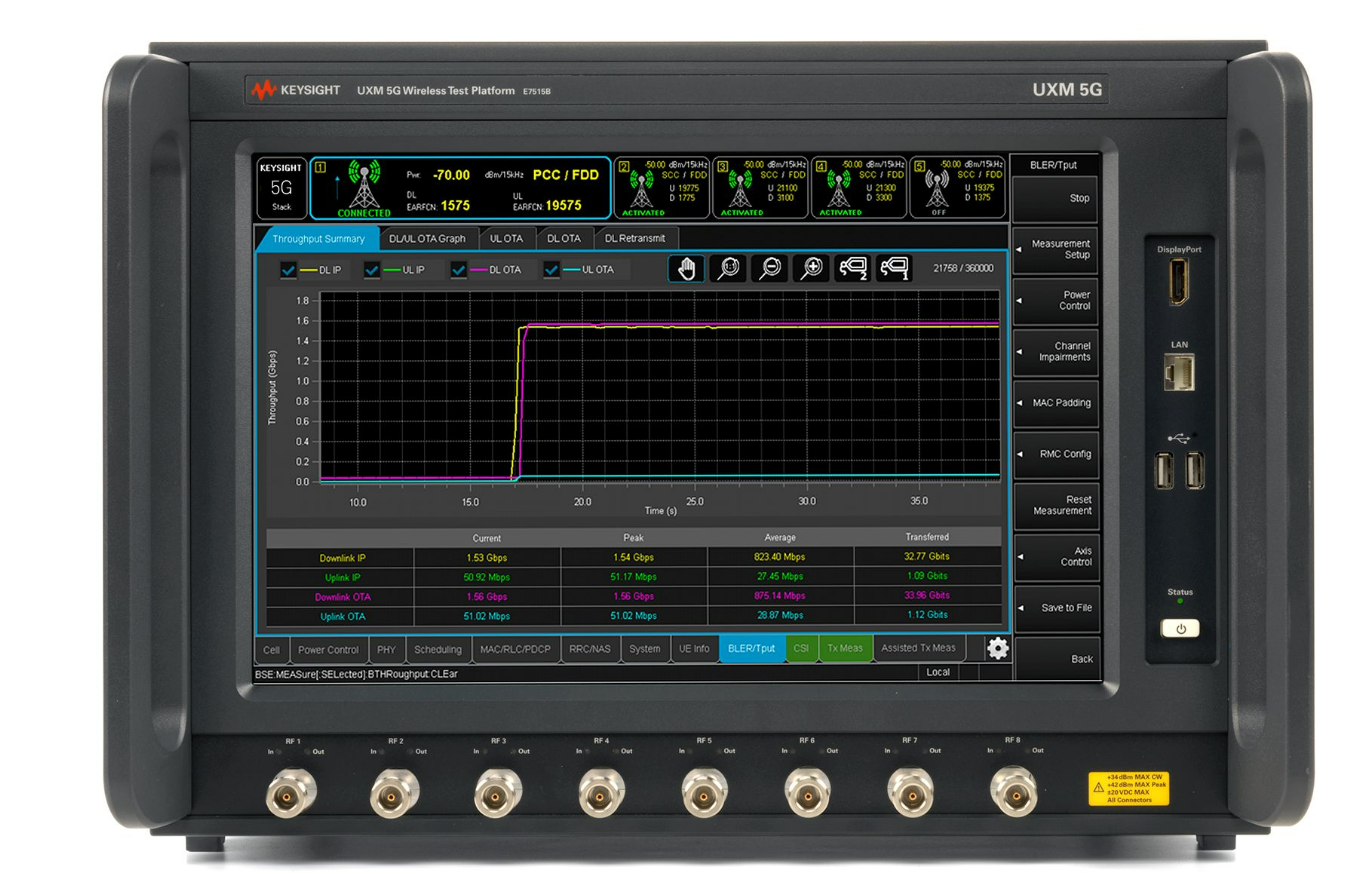The height and width of the screenshot is (891, 1370).
Task: Switch to the Cell bottom tab
Action: [272, 649]
